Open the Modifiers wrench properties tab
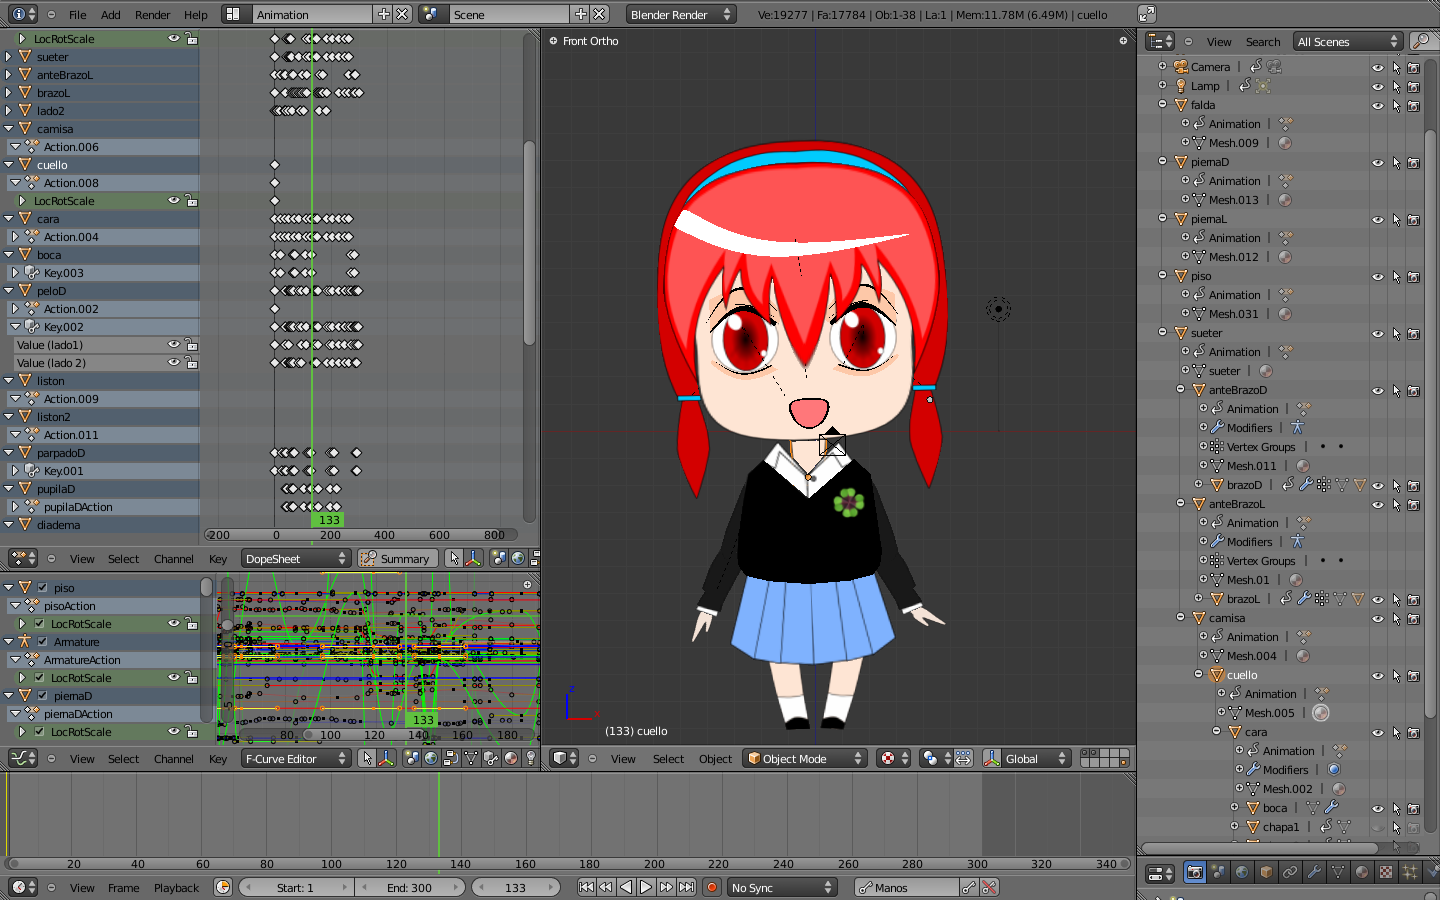 1314,872
